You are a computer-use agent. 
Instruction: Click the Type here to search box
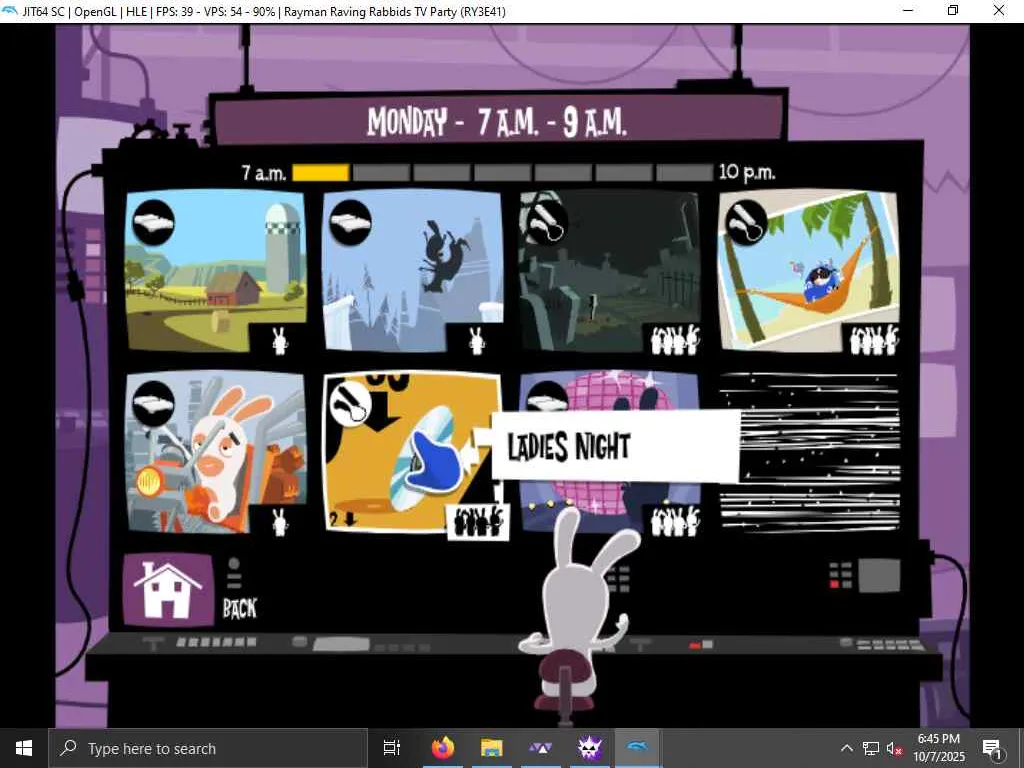(x=208, y=748)
